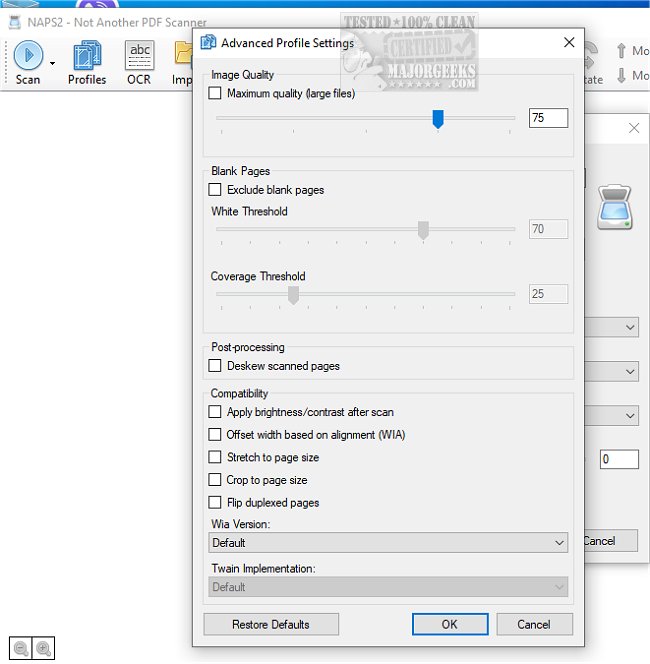The width and height of the screenshot is (650, 664).
Task: Click the Move Up arrow in toolbar
Action: (x=621, y=51)
